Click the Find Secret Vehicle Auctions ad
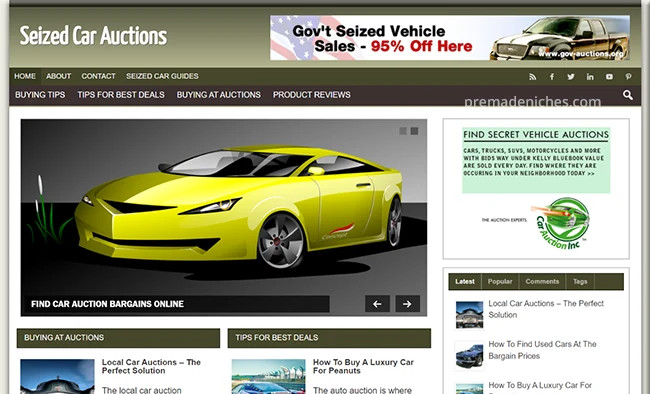650x394 pixels. [536, 160]
